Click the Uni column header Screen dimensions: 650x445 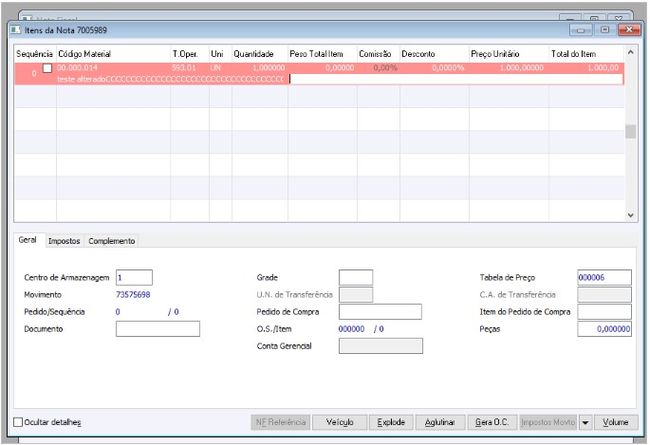(x=220, y=54)
